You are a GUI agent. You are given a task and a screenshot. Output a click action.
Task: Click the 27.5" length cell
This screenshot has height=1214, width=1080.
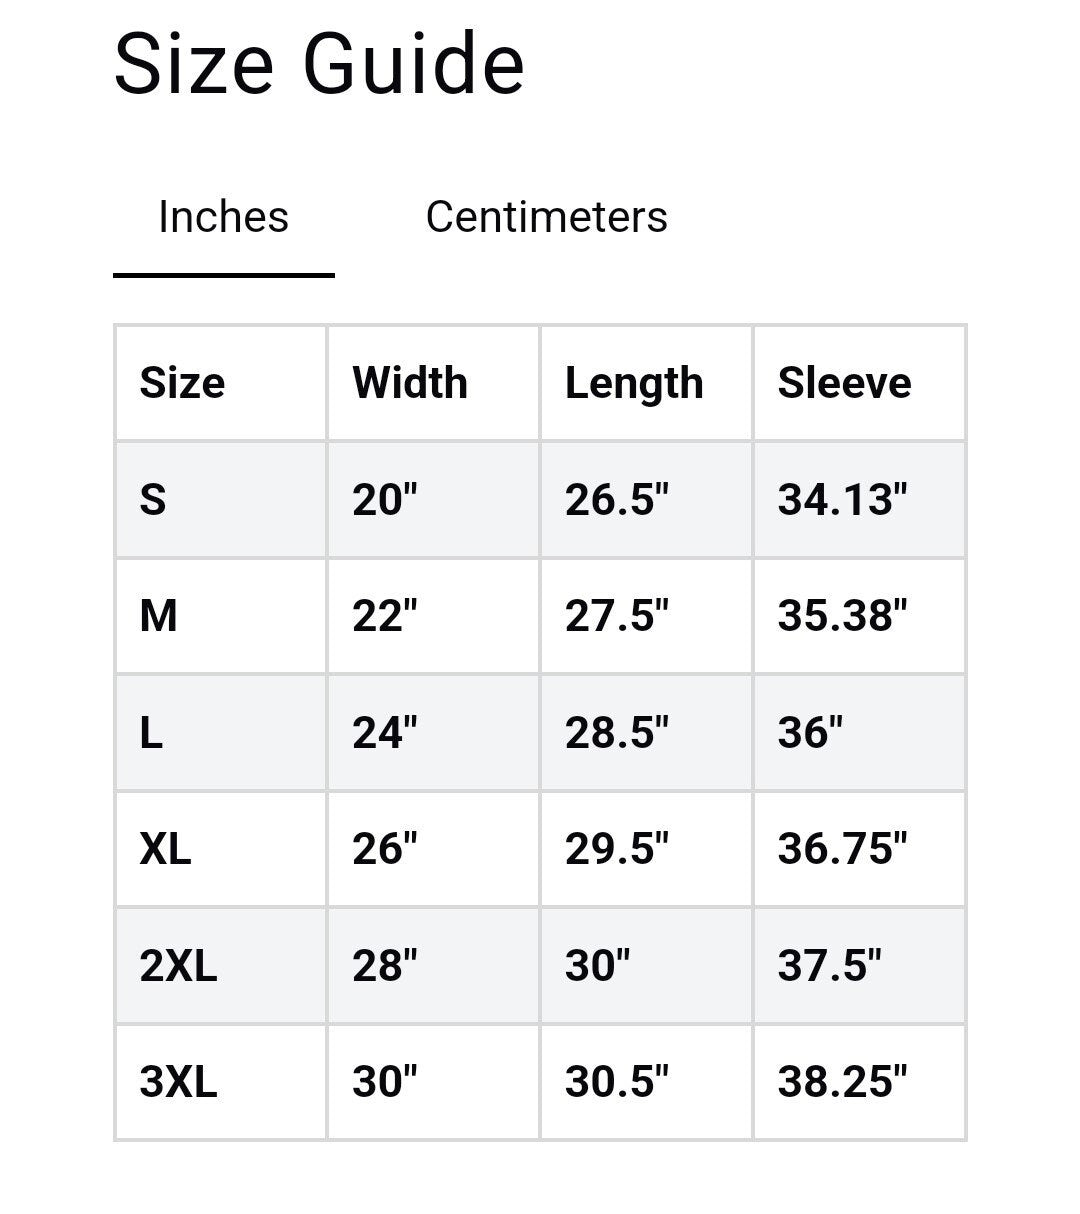point(616,615)
